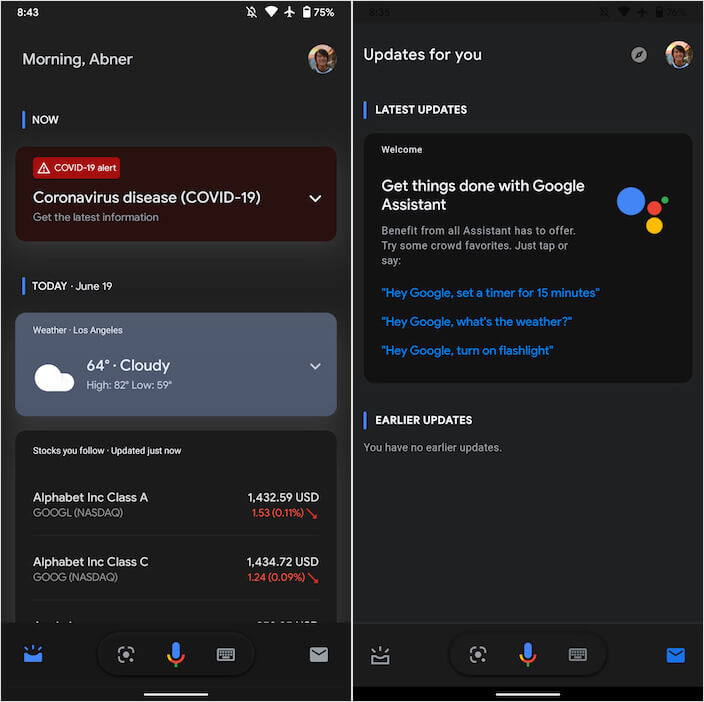Open profile avatar on Updates for you screen

click(x=679, y=55)
